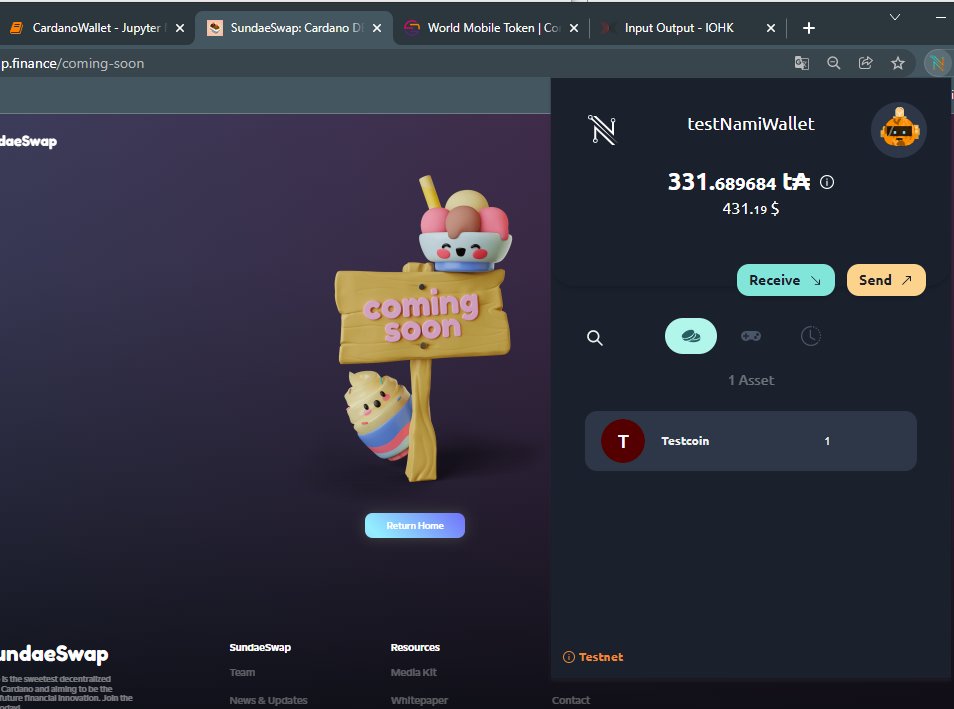Open the Testcoin asset row
954x709 pixels.
(751, 441)
